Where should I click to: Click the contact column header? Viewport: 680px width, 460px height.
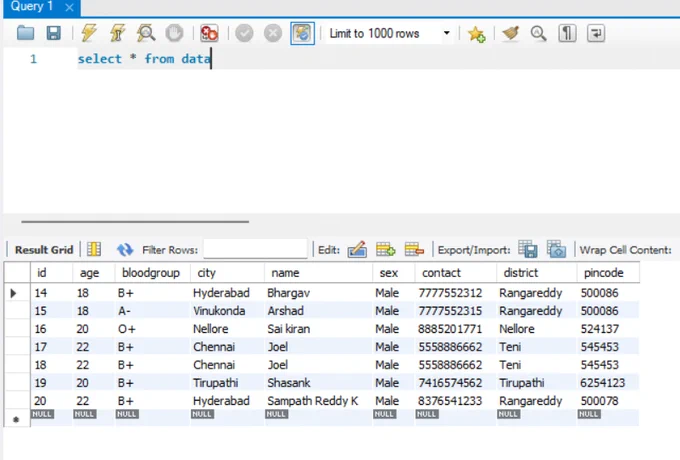coord(455,273)
